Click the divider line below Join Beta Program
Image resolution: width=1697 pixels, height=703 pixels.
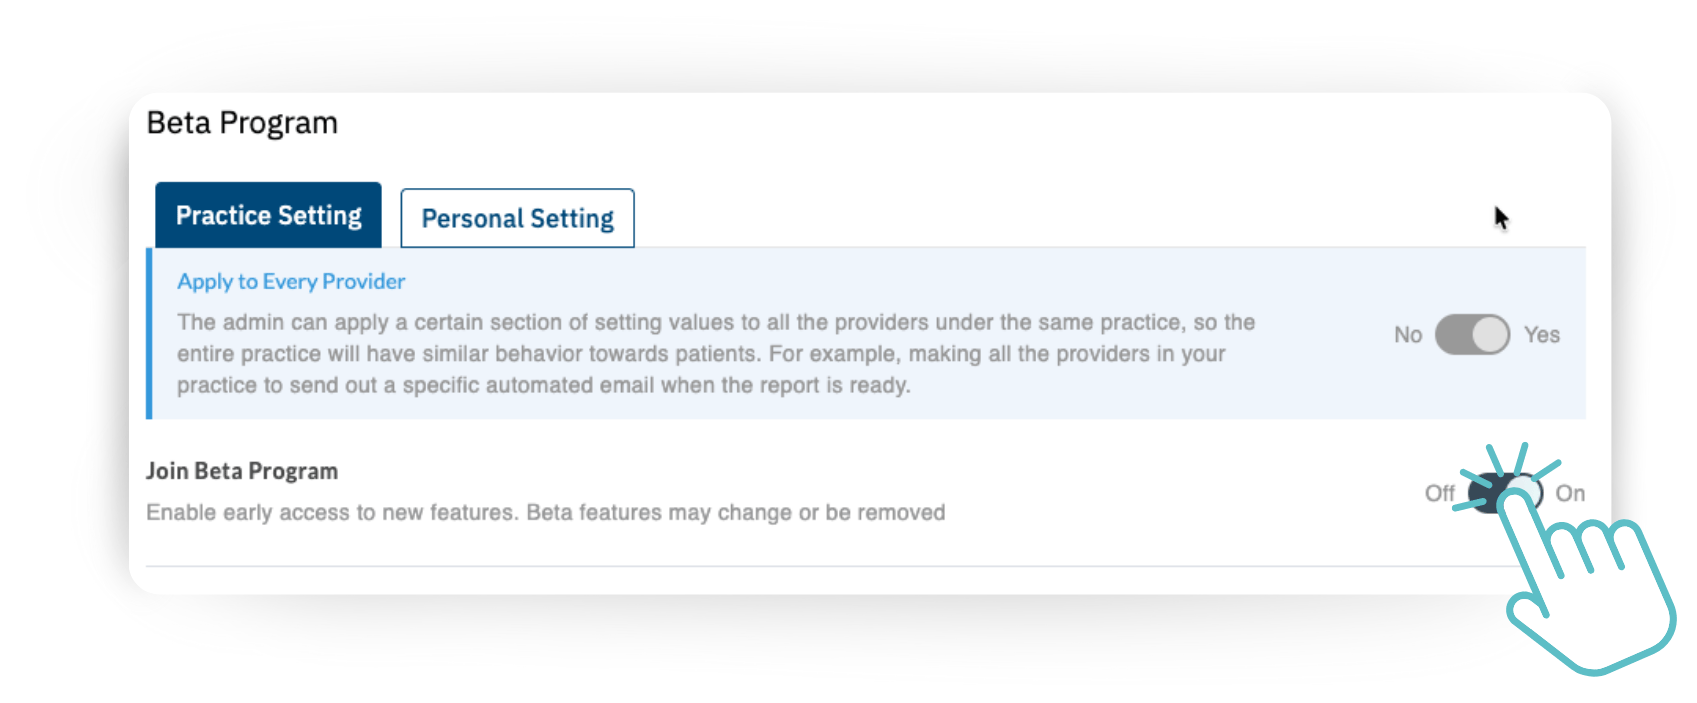pos(800,566)
